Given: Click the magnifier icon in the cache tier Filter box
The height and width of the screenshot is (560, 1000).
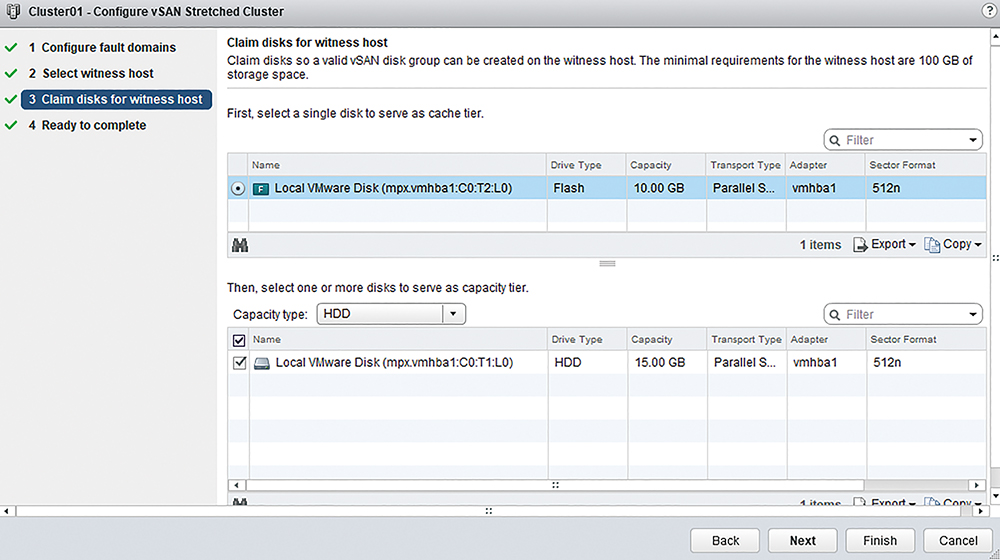Looking at the screenshot, I should tap(835, 140).
